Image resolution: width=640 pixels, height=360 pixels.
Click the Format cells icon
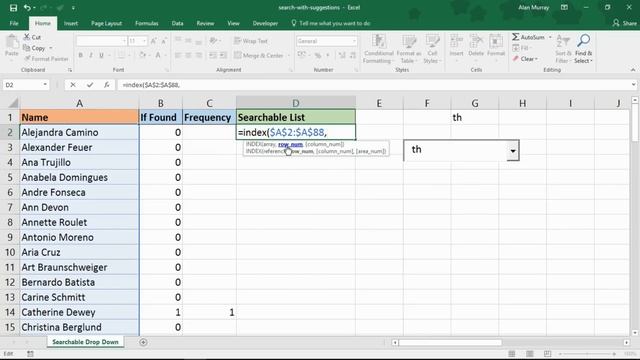click(496, 42)
